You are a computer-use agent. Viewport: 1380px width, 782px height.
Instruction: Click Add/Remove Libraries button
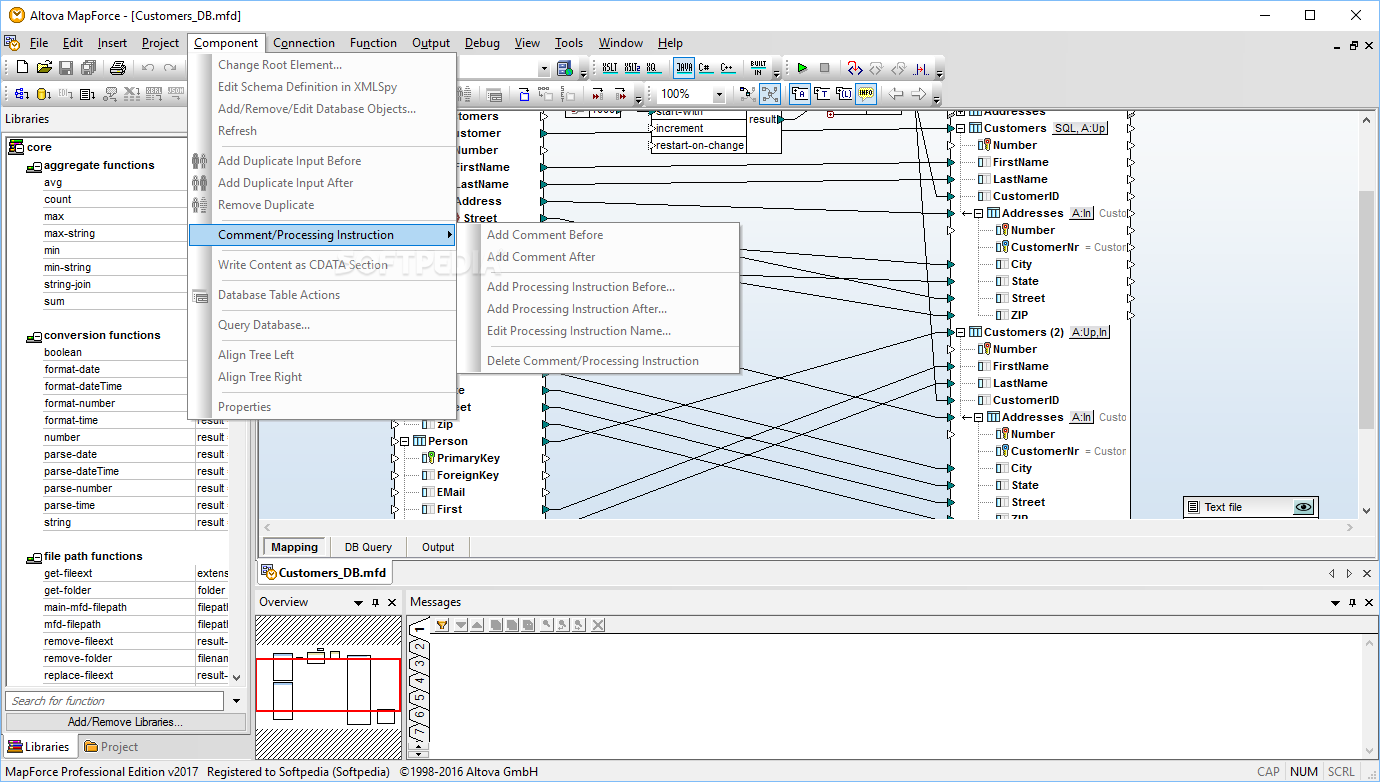pos(125,722)
